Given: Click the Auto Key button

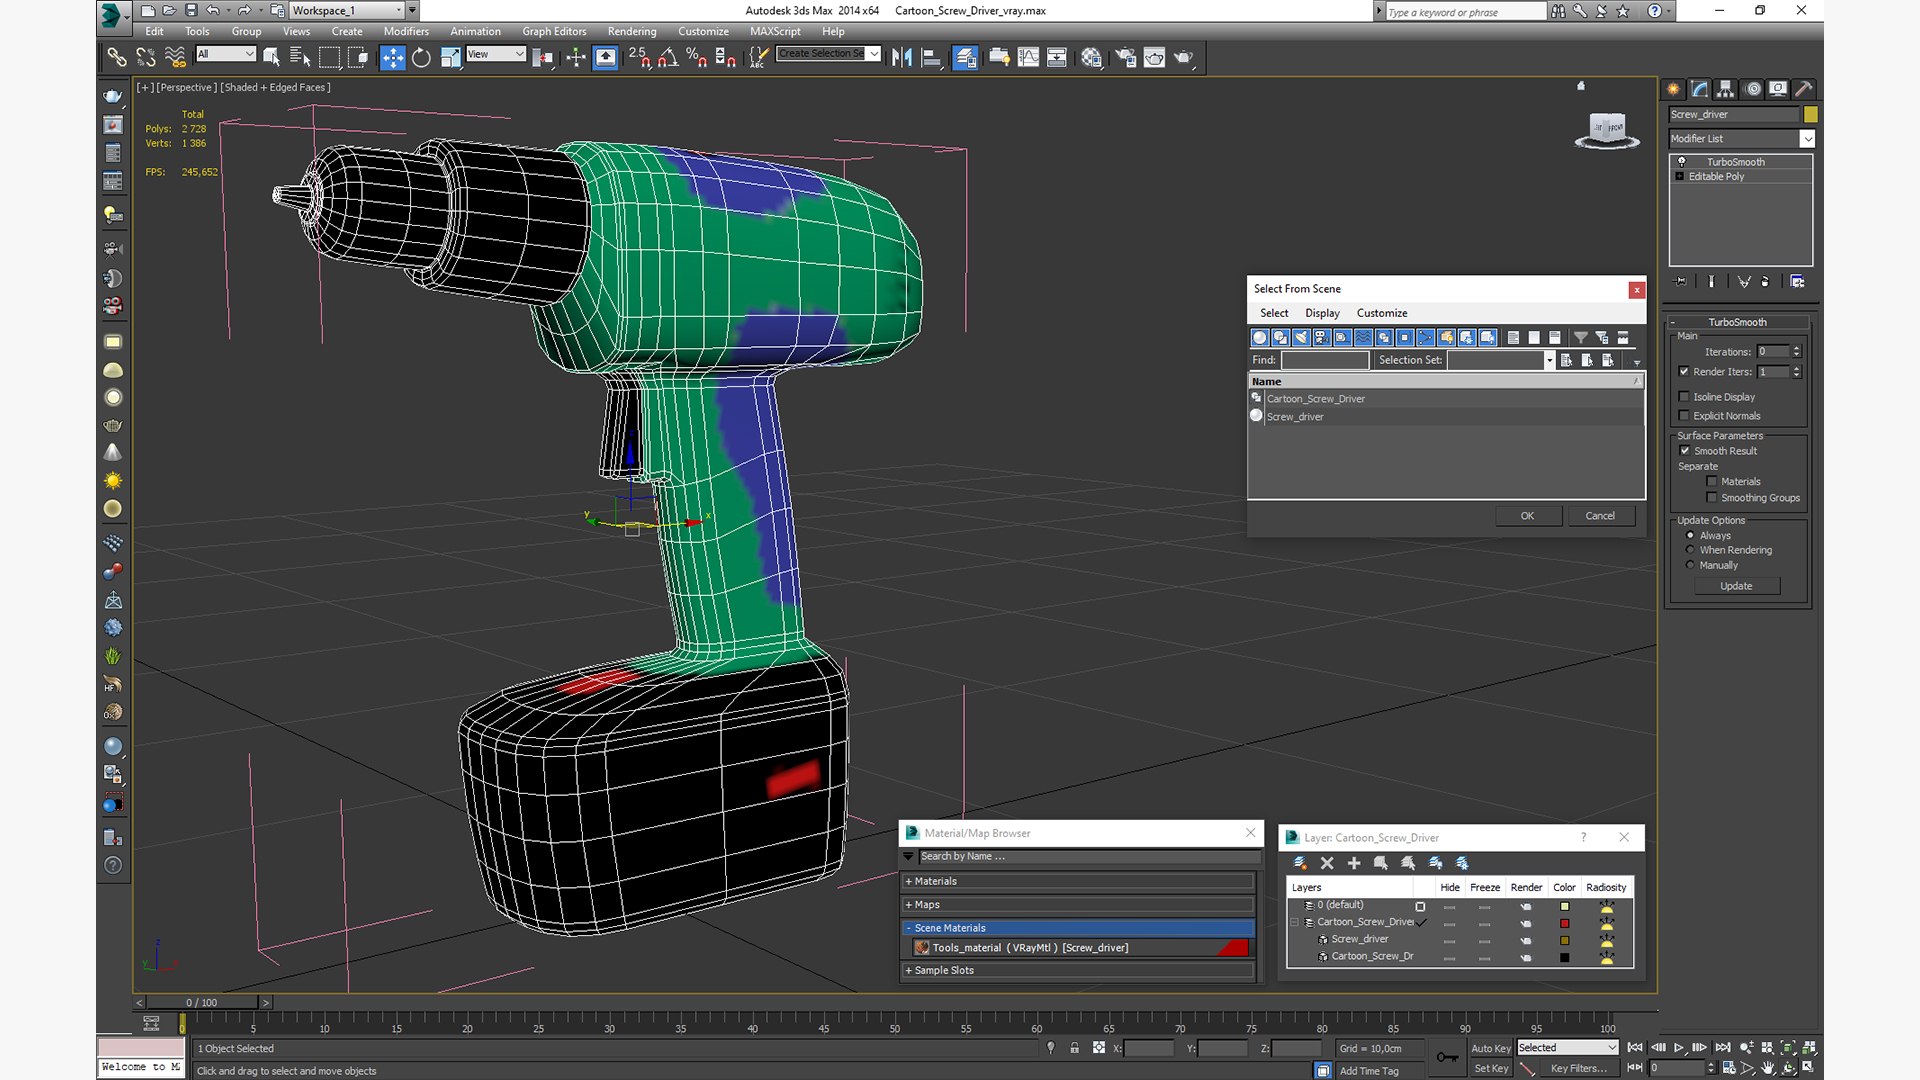Looking at the screenshot, I should point(1491,1048).
